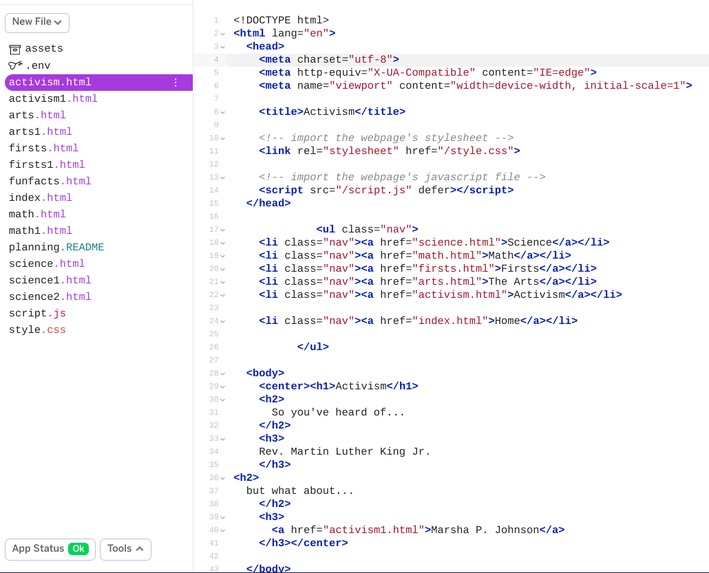Click the 'So you've heard of...' line
Screen dimensions: 709x573
pos(338,412)
